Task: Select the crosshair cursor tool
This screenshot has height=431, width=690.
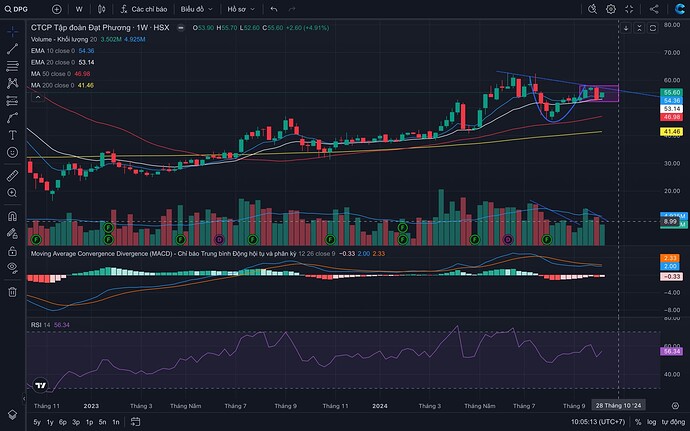Action: pyautogui.click(x=12, y=31)
